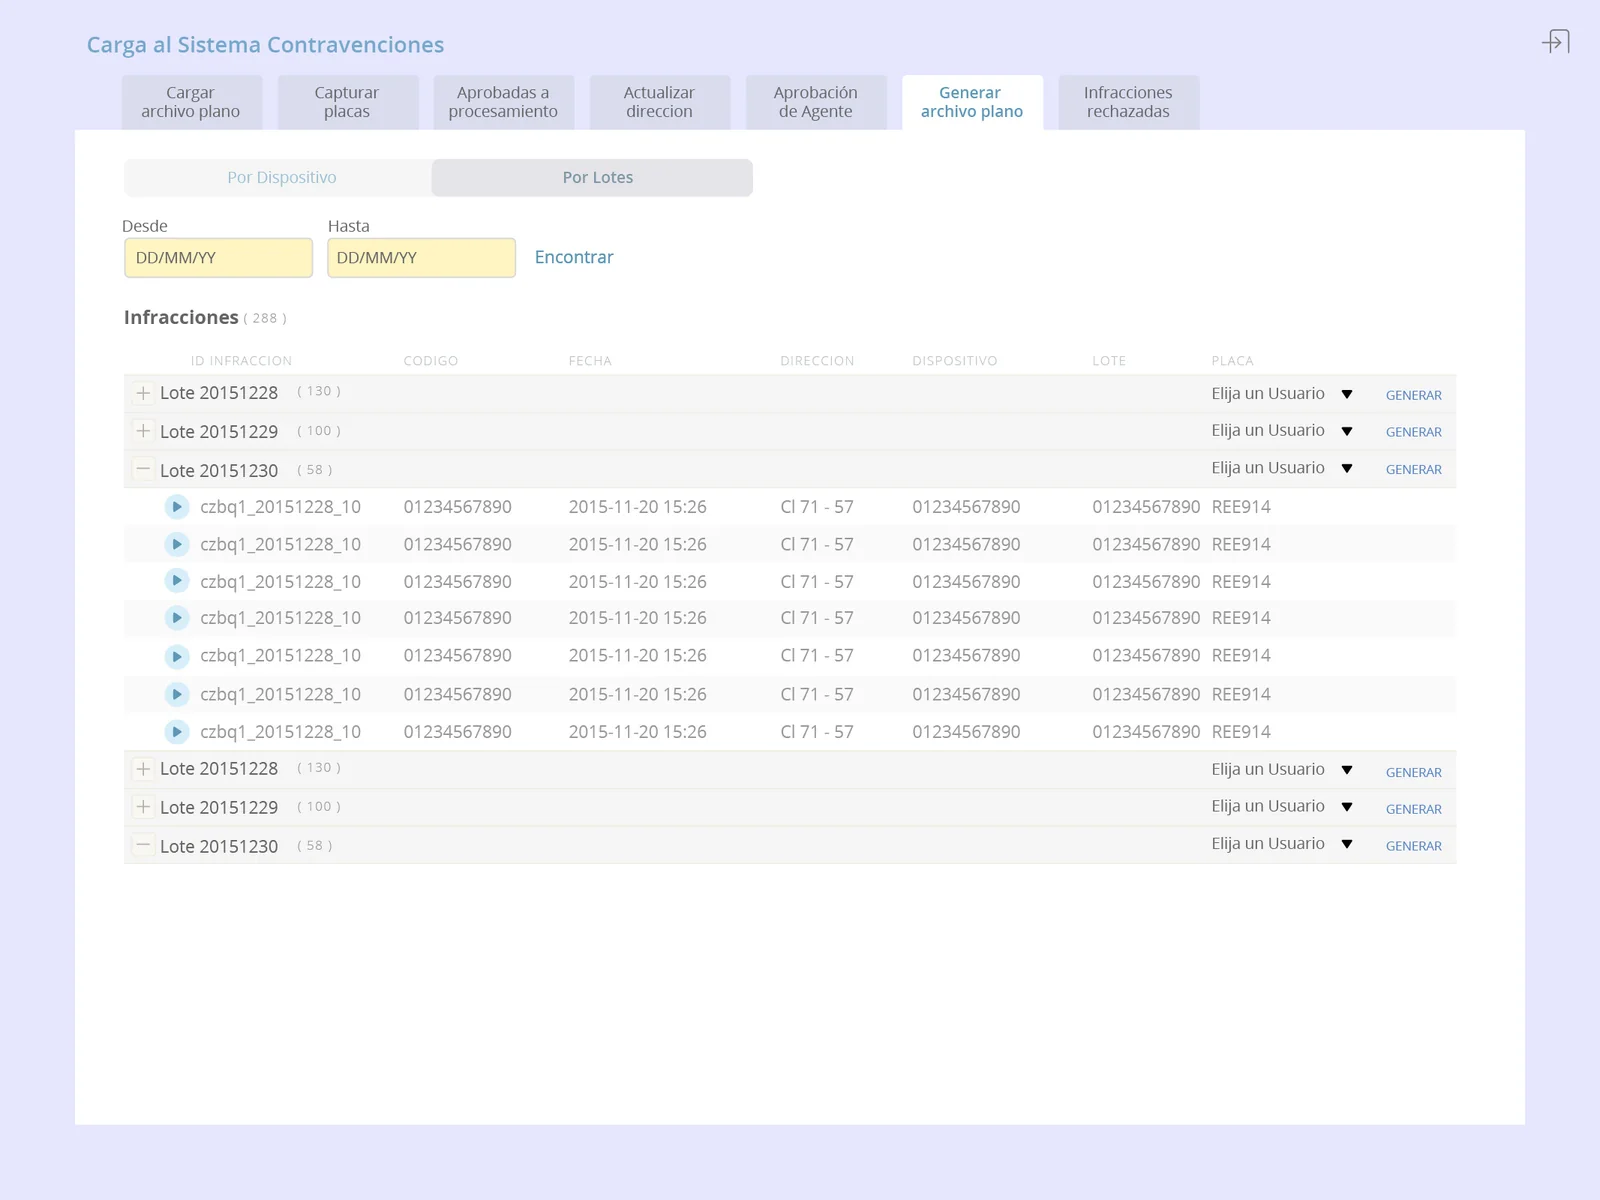The image size is (1600, 1200).
Task: Open the Actualizar direccion tab
Action: (x=659, y=102)
